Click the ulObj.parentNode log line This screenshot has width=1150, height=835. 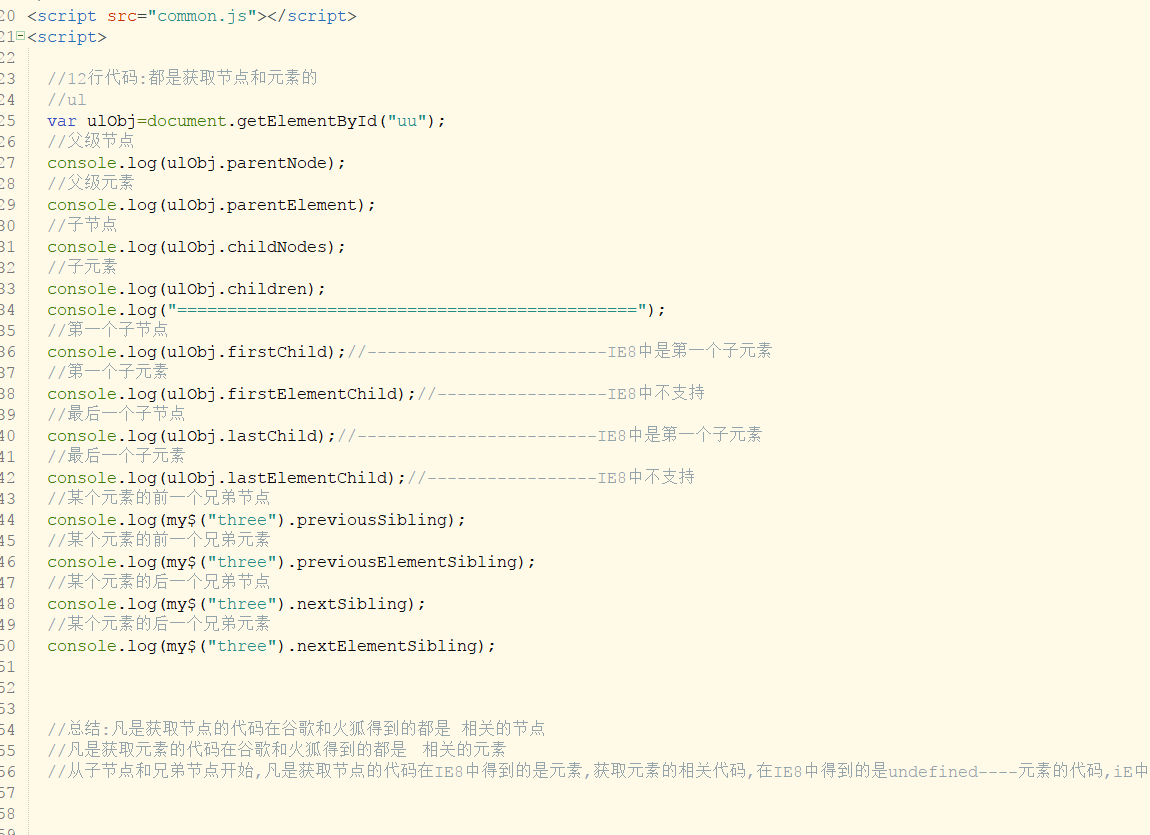[196, 163]
